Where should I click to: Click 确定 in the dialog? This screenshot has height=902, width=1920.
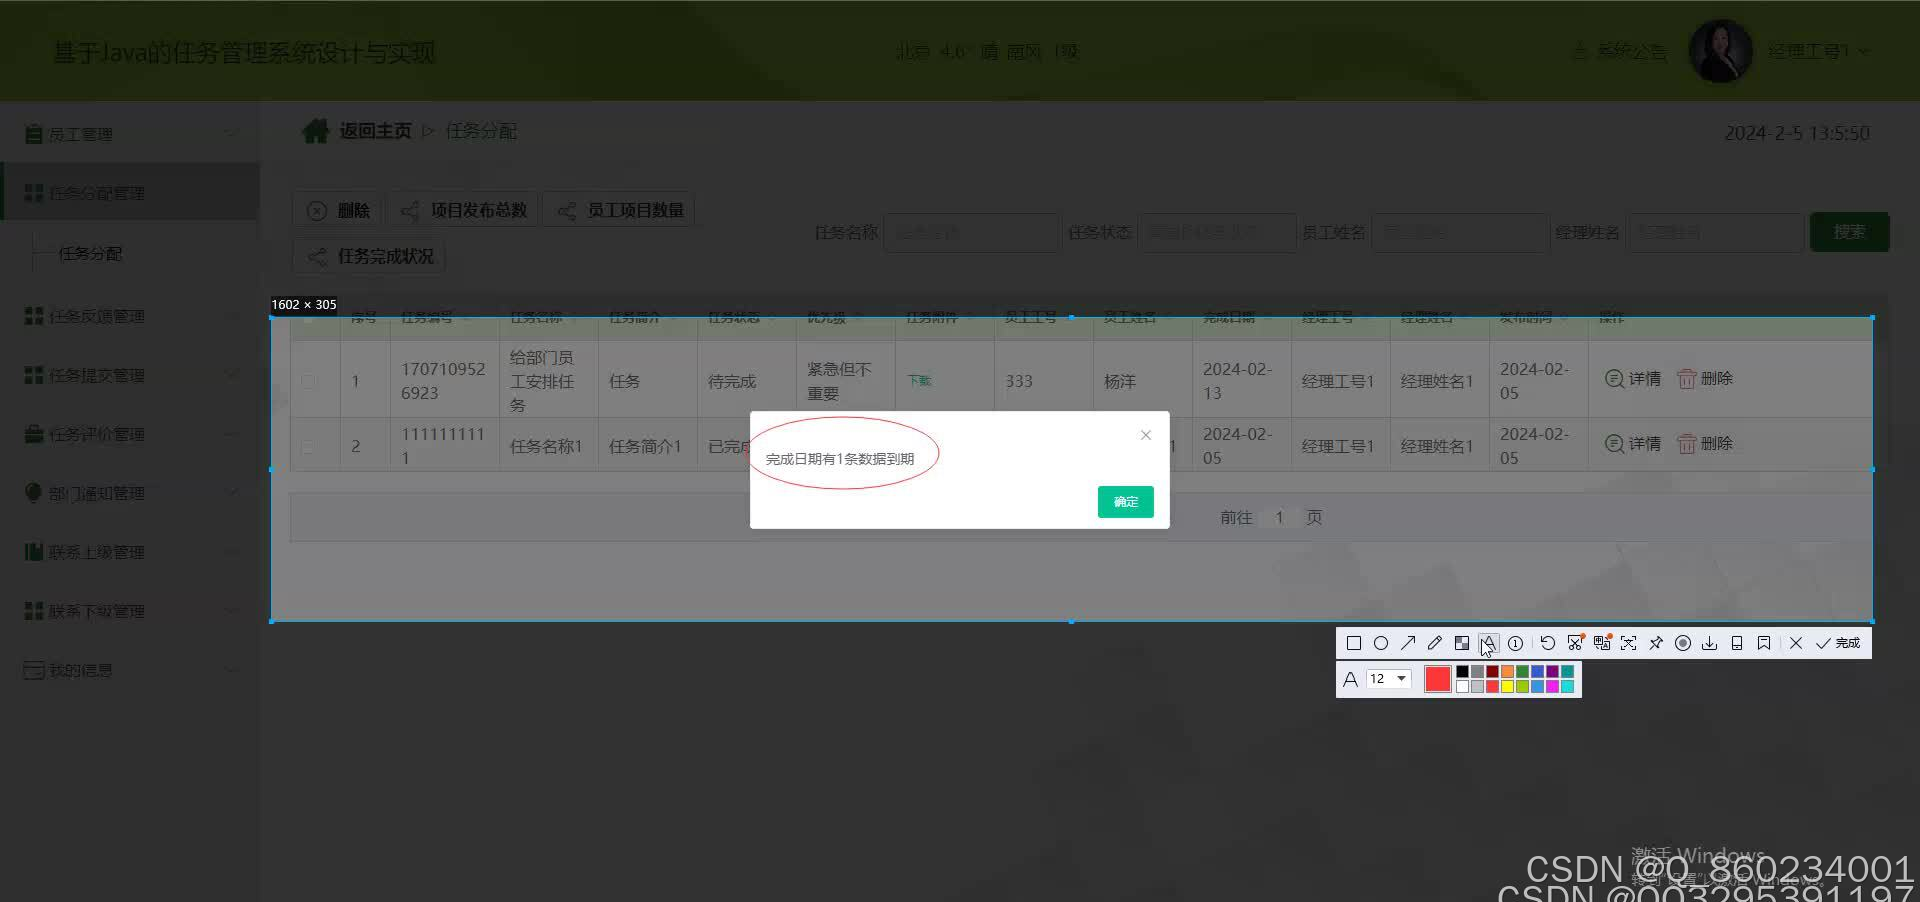tap(1126, 502)
